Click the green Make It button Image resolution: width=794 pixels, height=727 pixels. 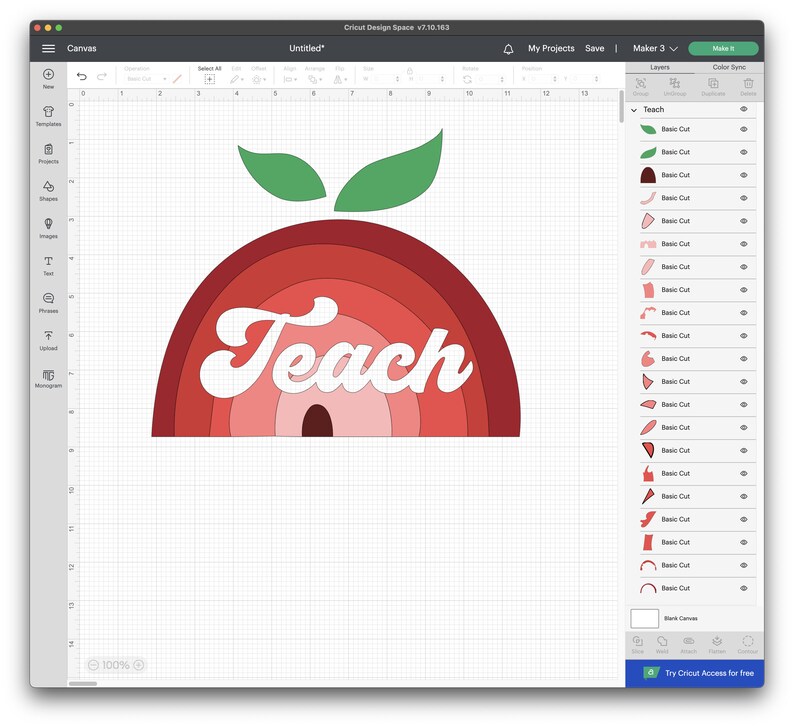(x=723, y=49)
